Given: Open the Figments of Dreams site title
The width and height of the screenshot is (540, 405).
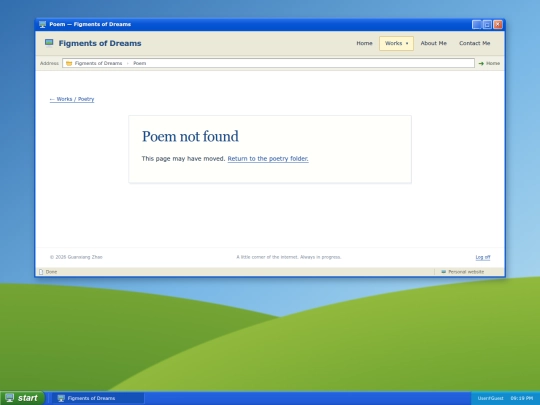Looking at the screenshot, I should coord(100,43).
